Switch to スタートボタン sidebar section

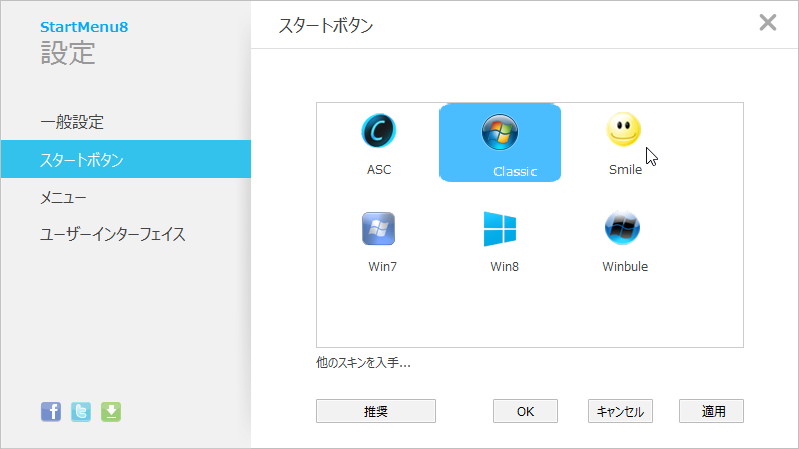pyautogui.click(x=126, y=160)
